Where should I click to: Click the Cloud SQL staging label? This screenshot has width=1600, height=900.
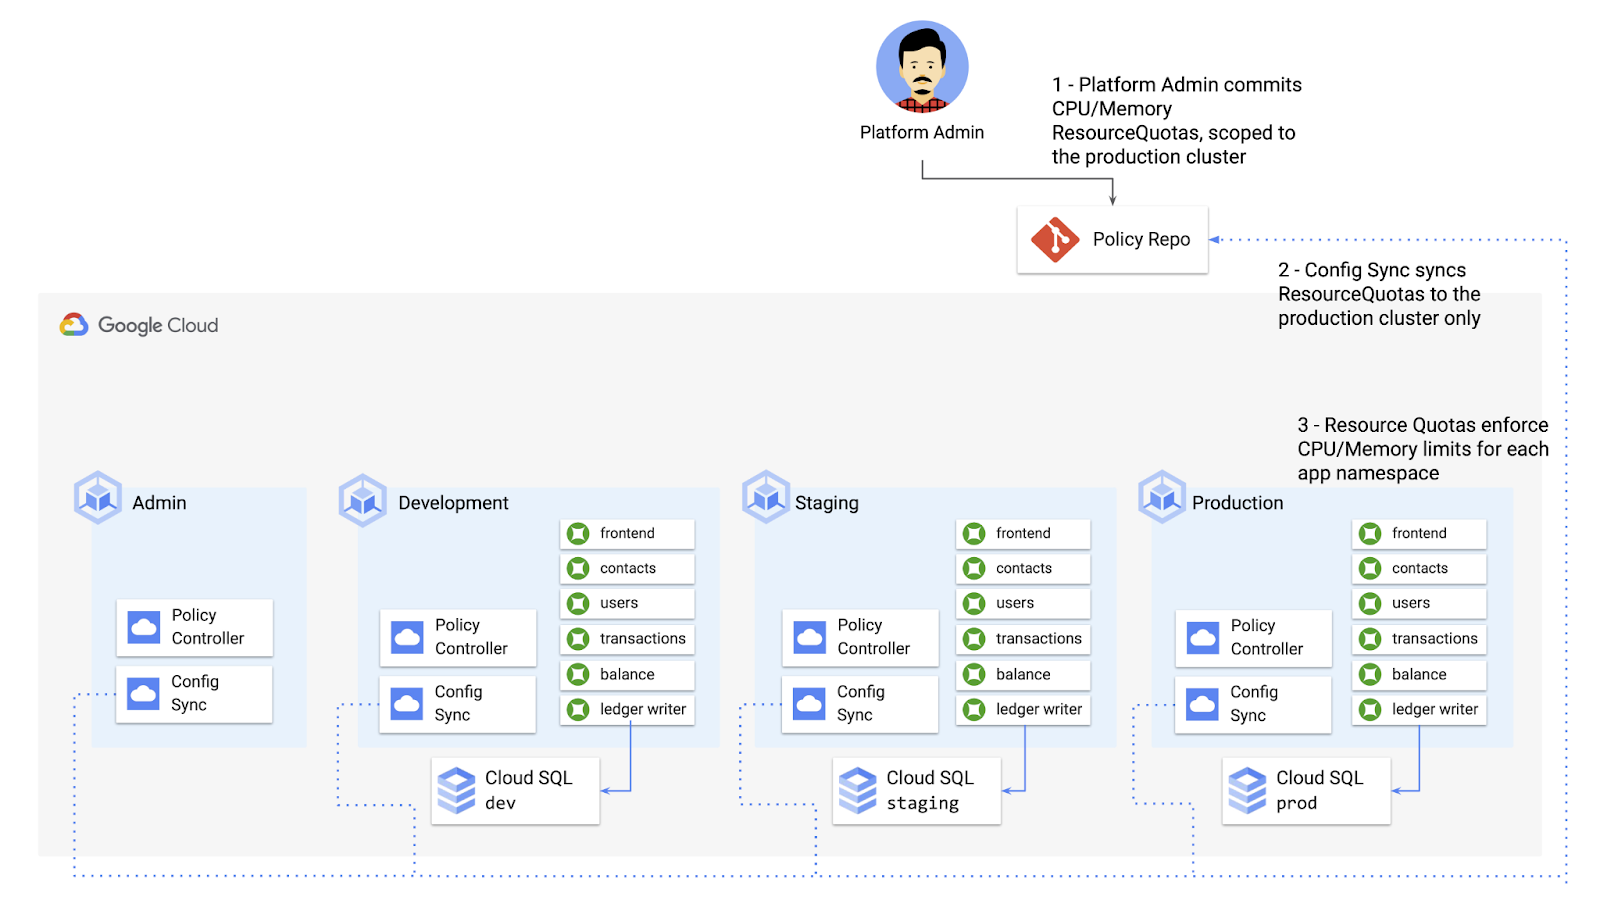930,790
